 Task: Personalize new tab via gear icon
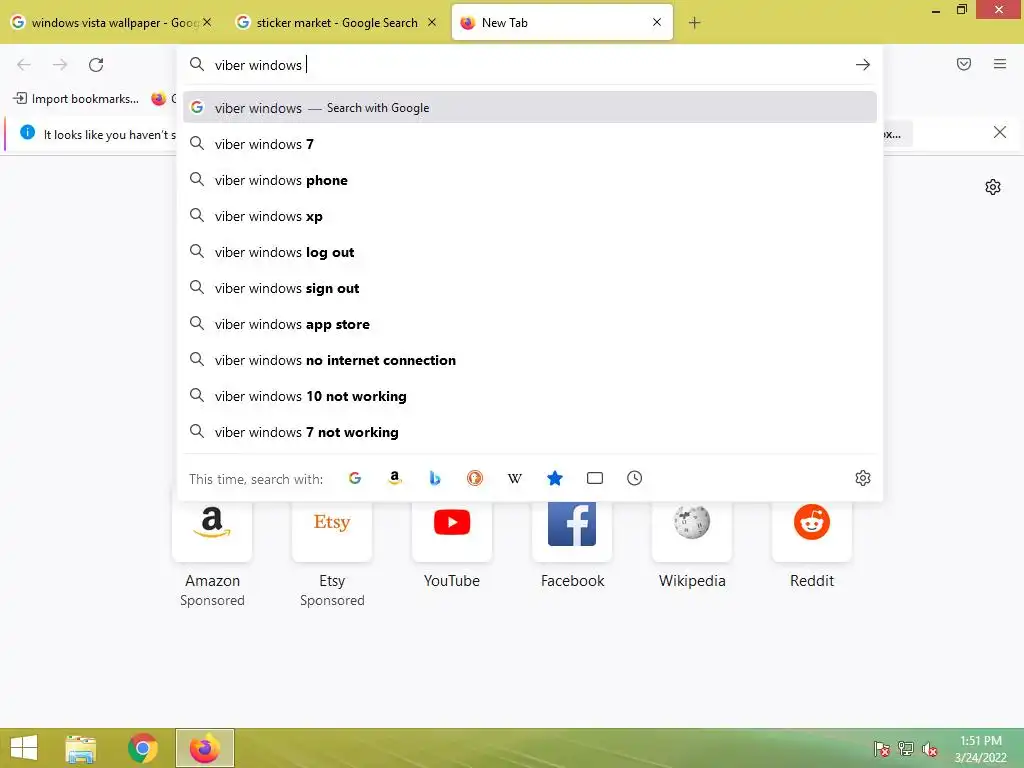tap(993, 187)
